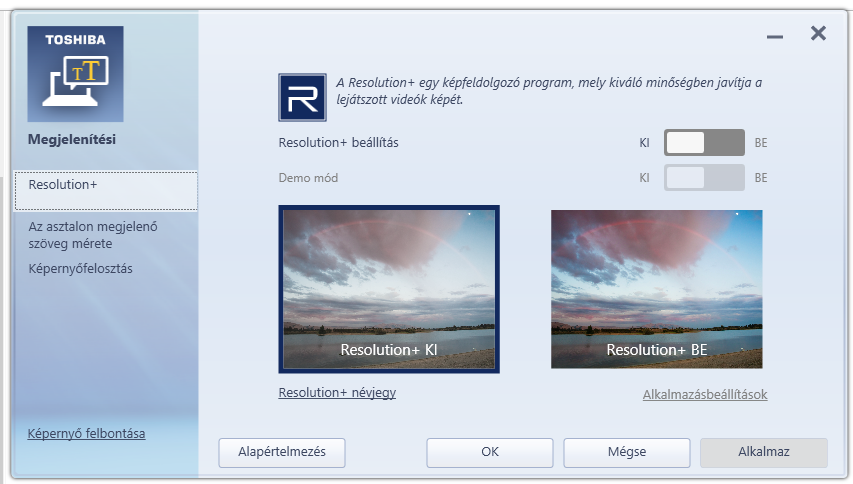The image size is (853, 484).
Task: Toggle the Resolution+ beállítás switch
Action: point(704,143)
